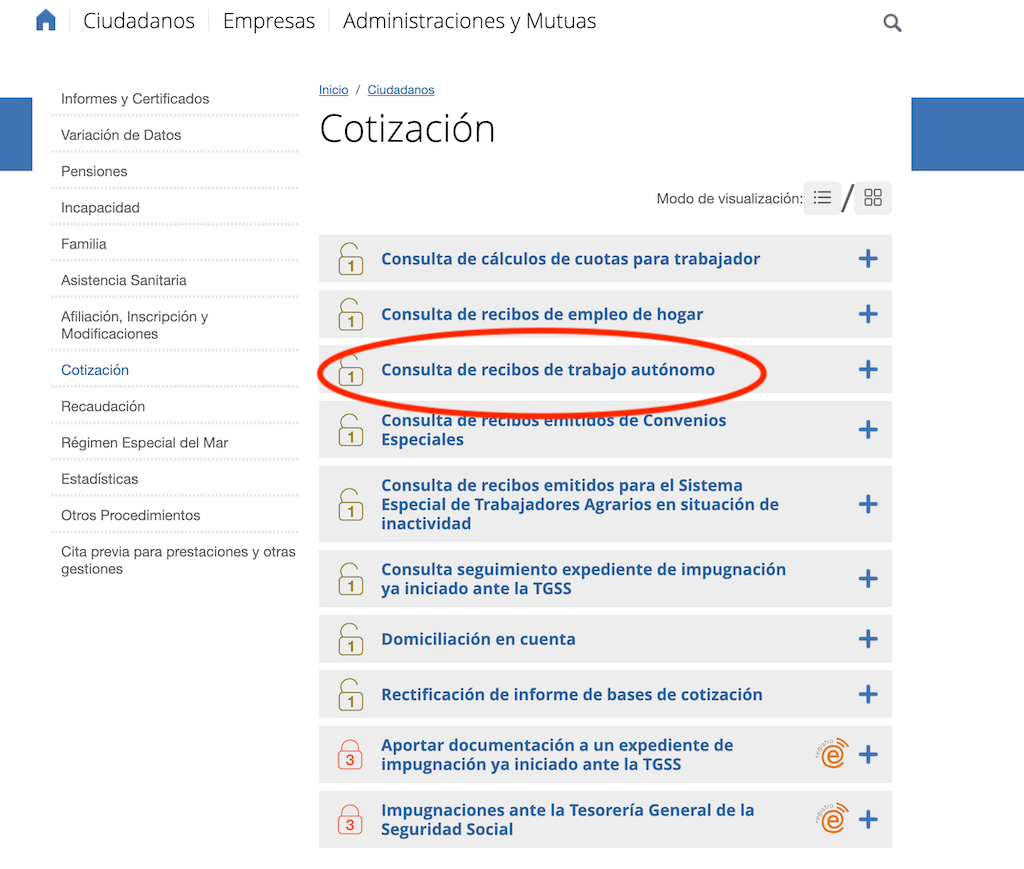Open Consulta de cálculos de cuotas para trabajador

coord(570,259)
